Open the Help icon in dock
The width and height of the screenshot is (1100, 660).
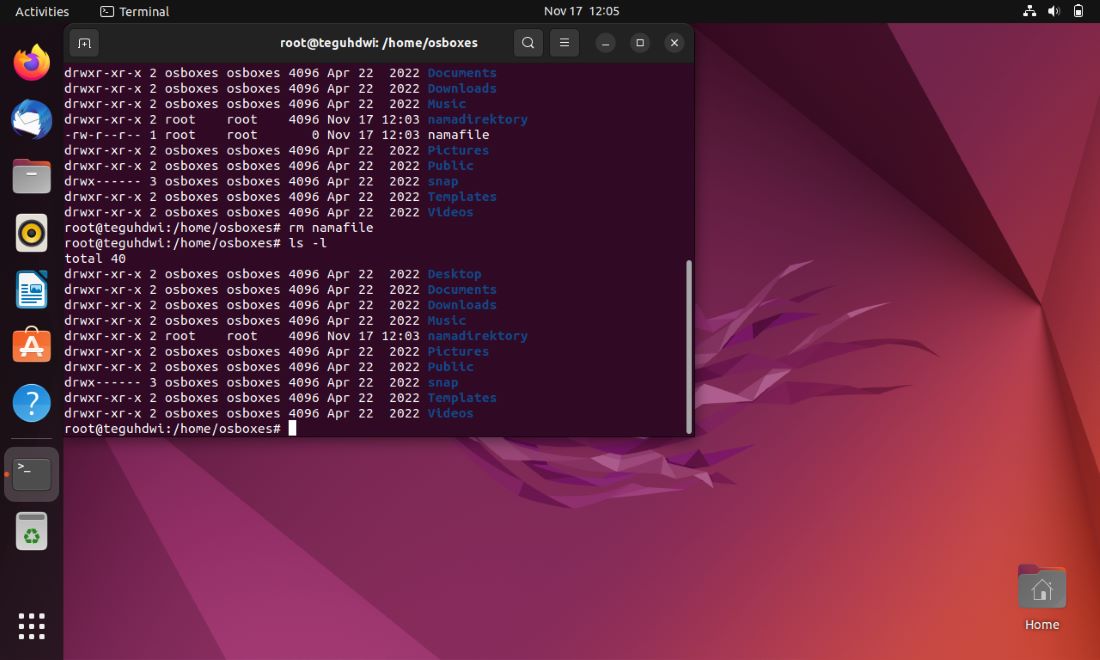[x=32, y=403]
